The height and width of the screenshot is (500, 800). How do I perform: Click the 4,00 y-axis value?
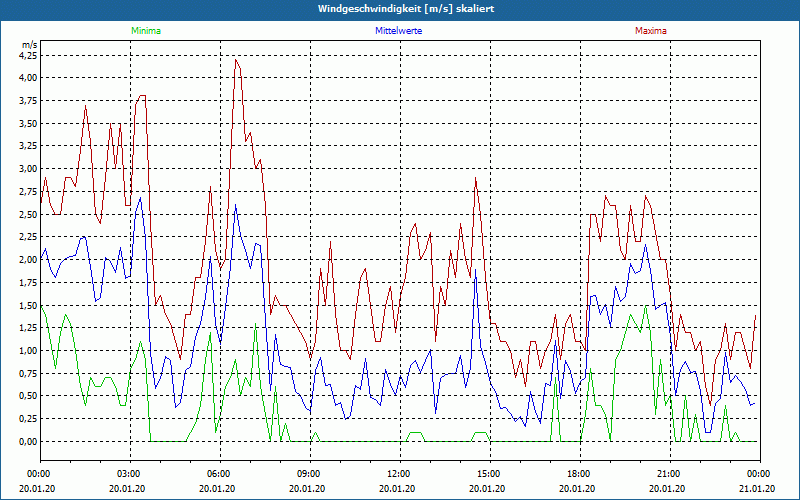coord(28,78)
